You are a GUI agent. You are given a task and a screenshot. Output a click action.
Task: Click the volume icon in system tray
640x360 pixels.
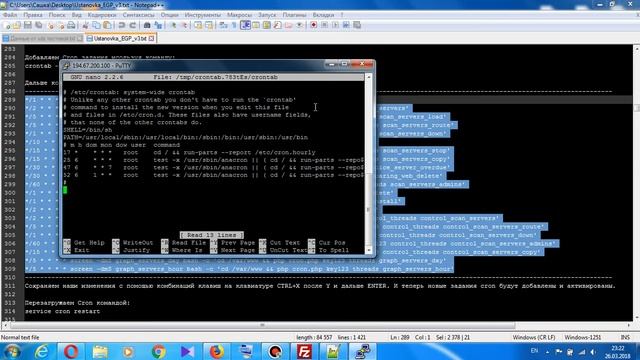[x=593, y=351]
